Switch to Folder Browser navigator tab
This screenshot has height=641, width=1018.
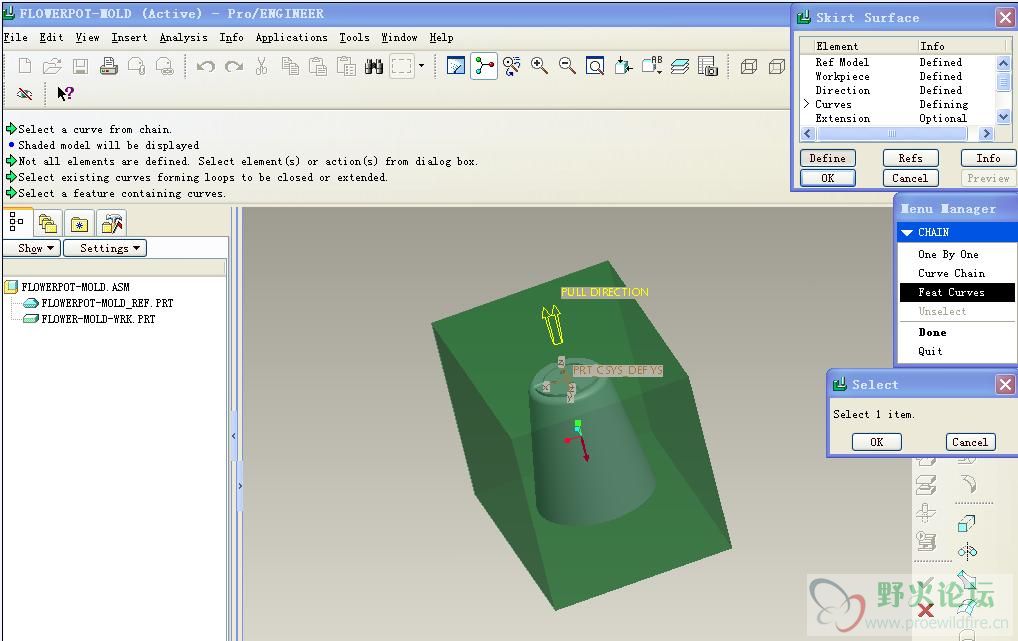pyautogui.click(x=47, y=224)
